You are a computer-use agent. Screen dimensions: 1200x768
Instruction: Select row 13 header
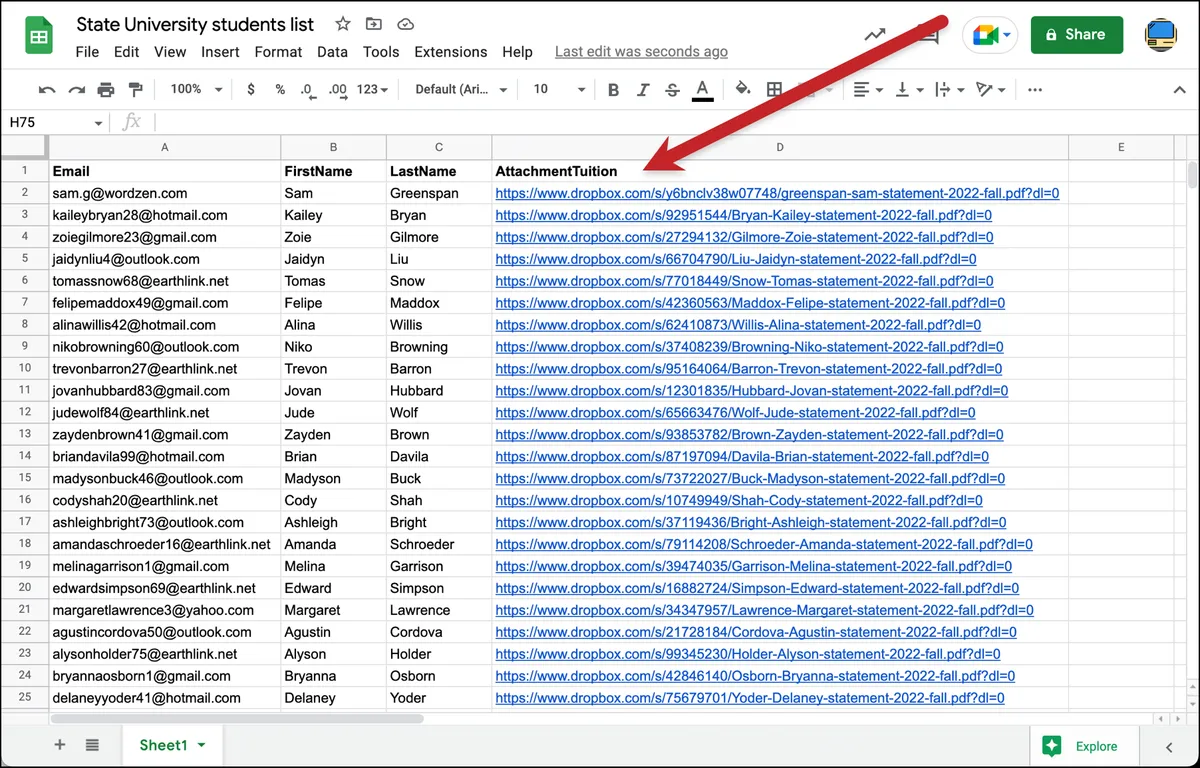click(25, 435)
